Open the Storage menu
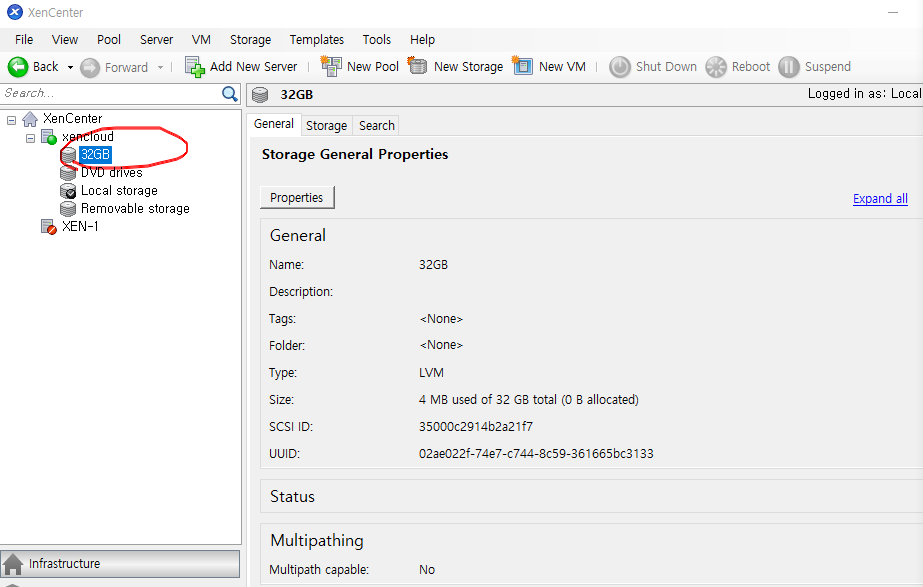Screen dimensions: 923x587 251,39
